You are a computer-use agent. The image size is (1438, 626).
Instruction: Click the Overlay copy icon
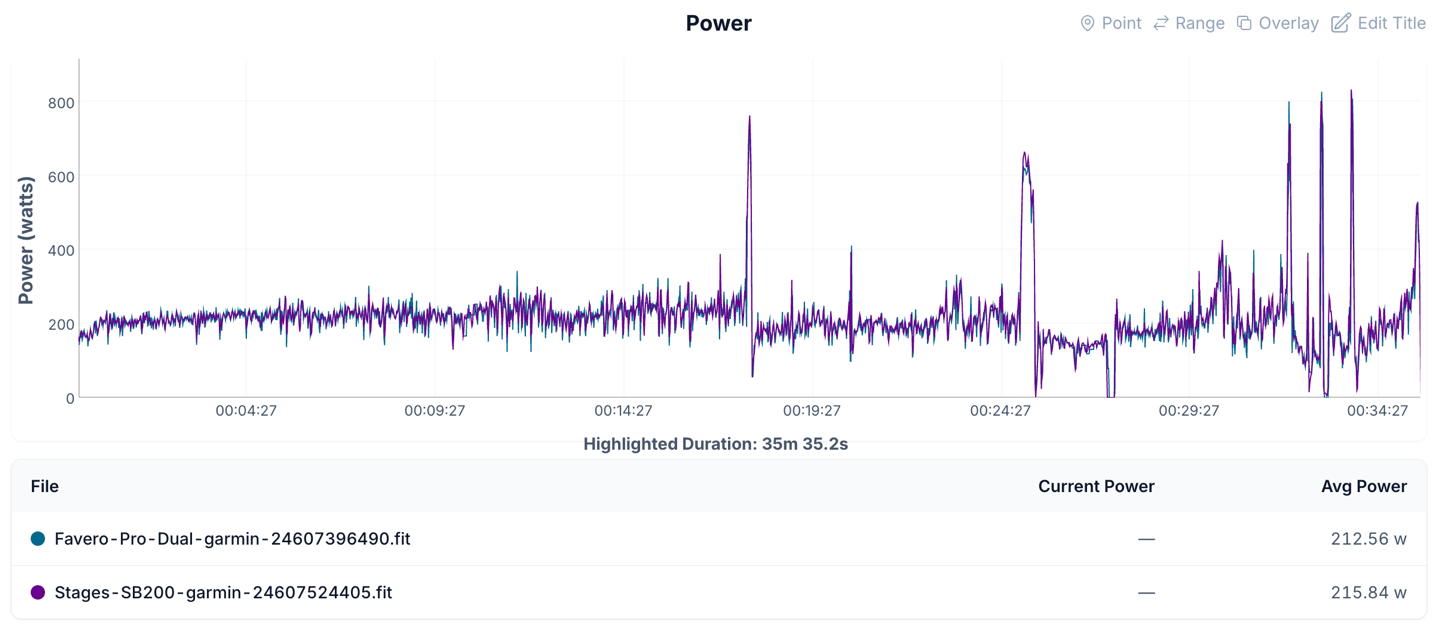[x=1244, y=23]
